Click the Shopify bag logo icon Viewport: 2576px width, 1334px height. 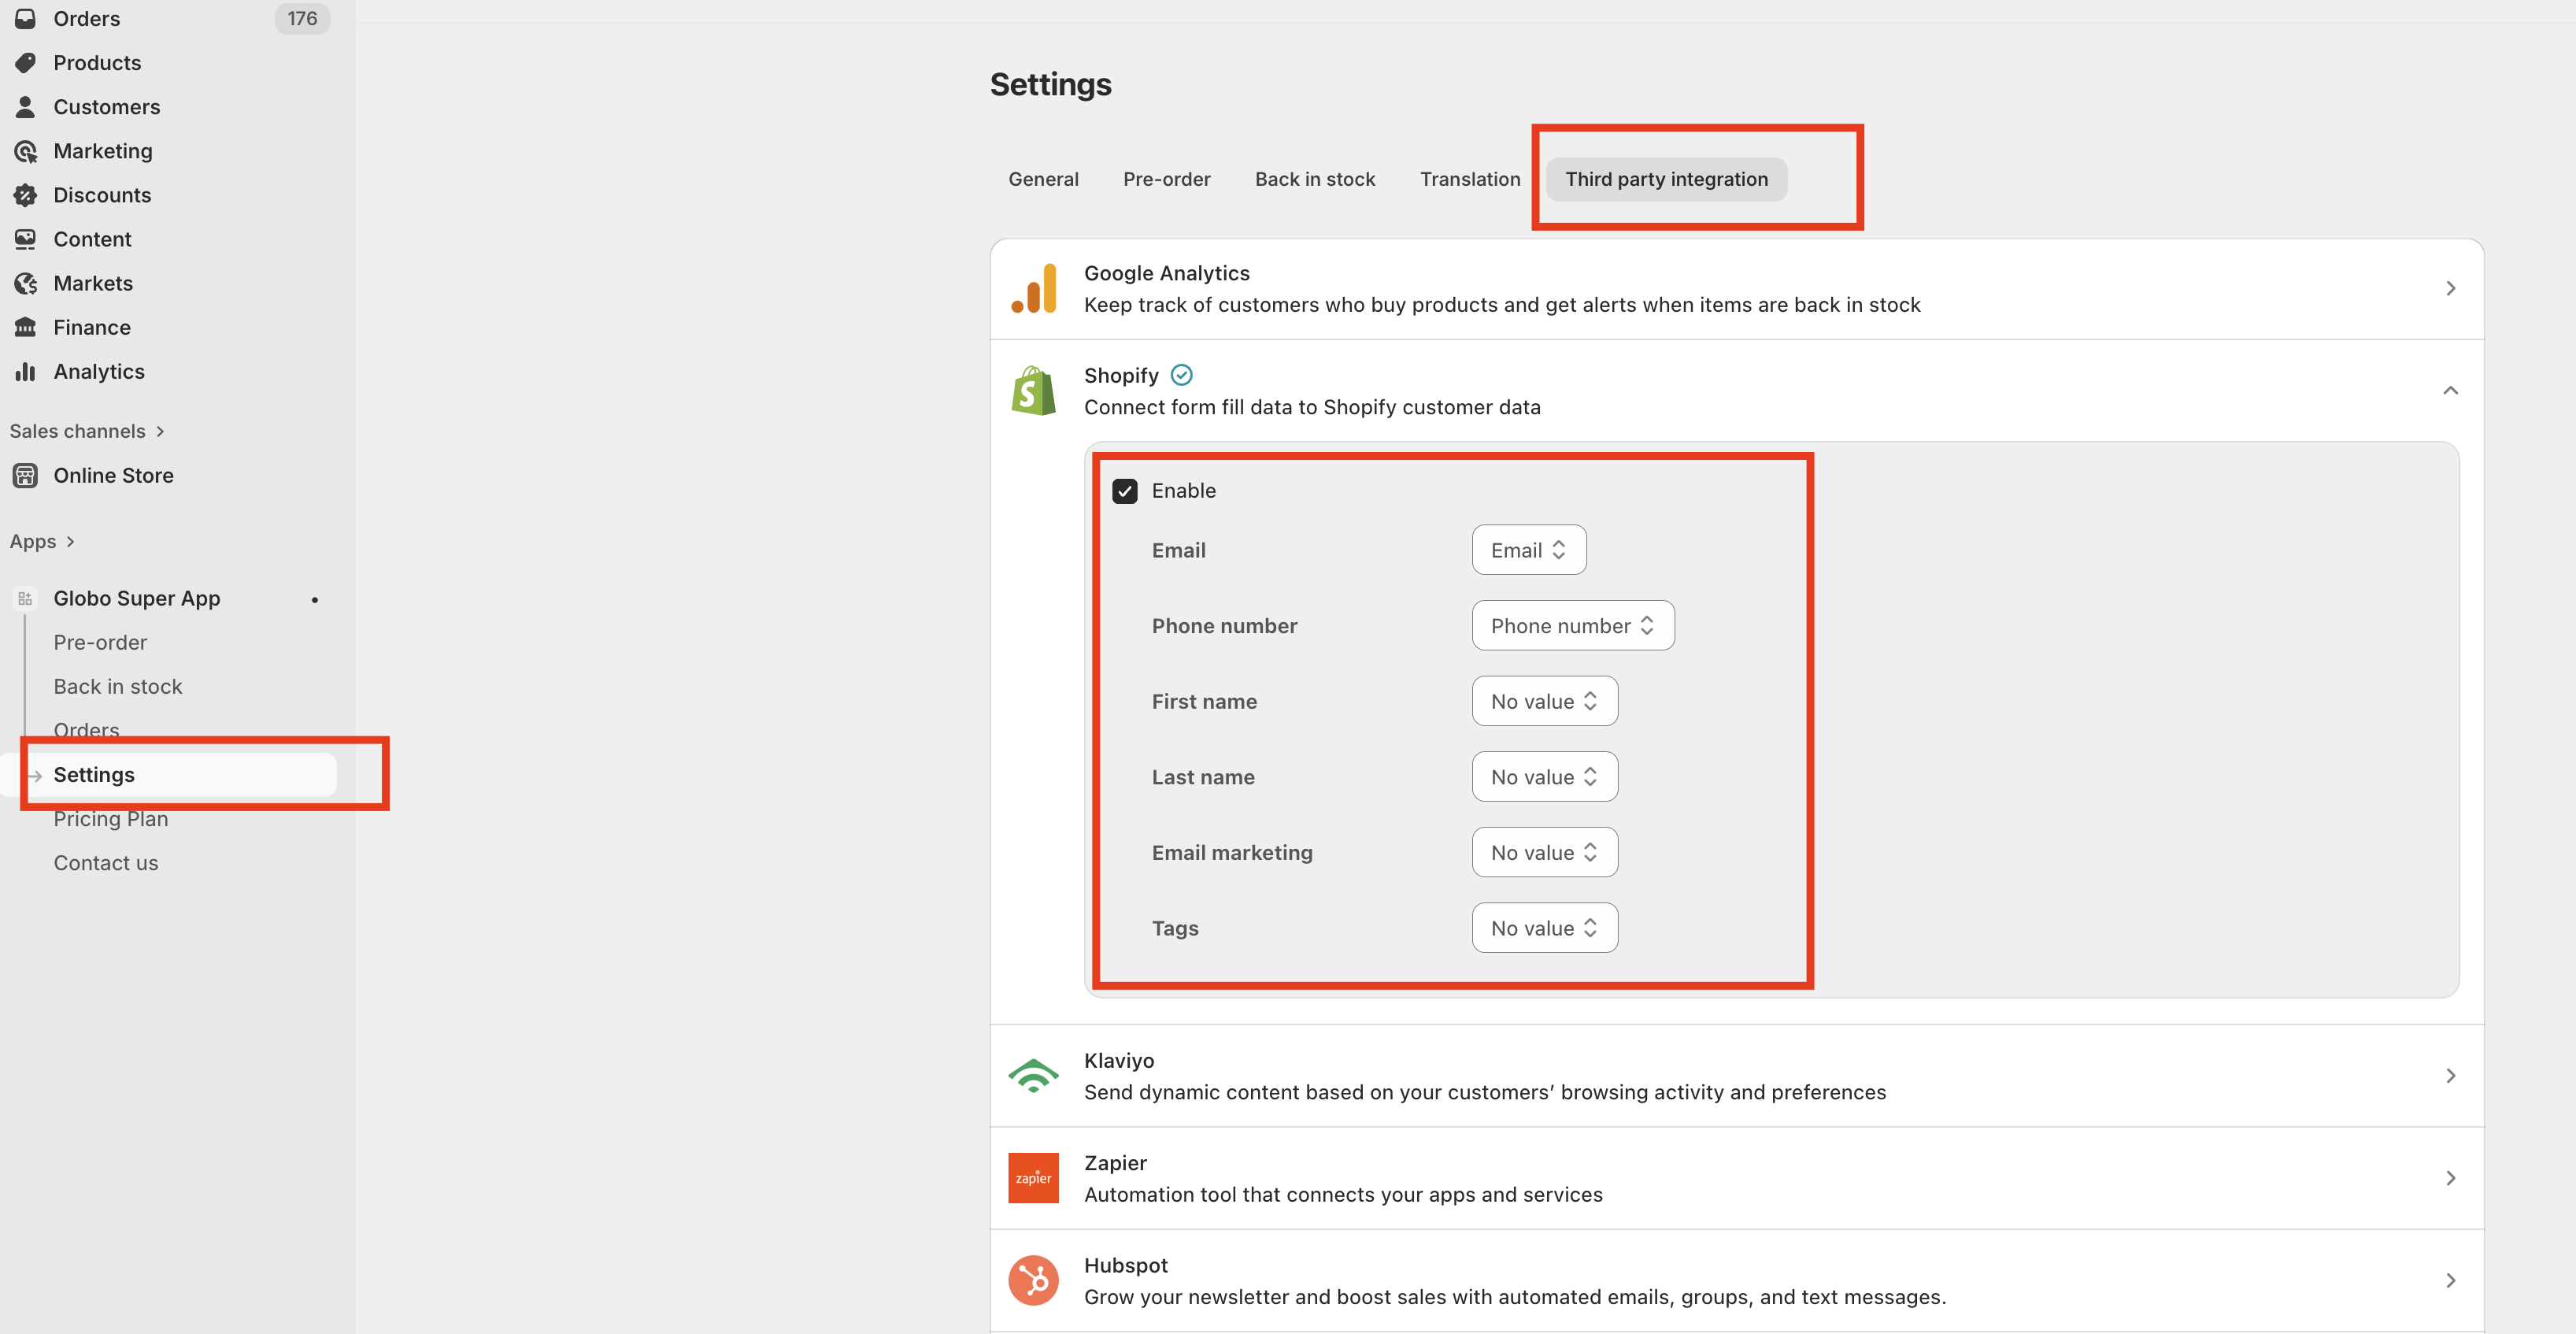pos(1033,391)
